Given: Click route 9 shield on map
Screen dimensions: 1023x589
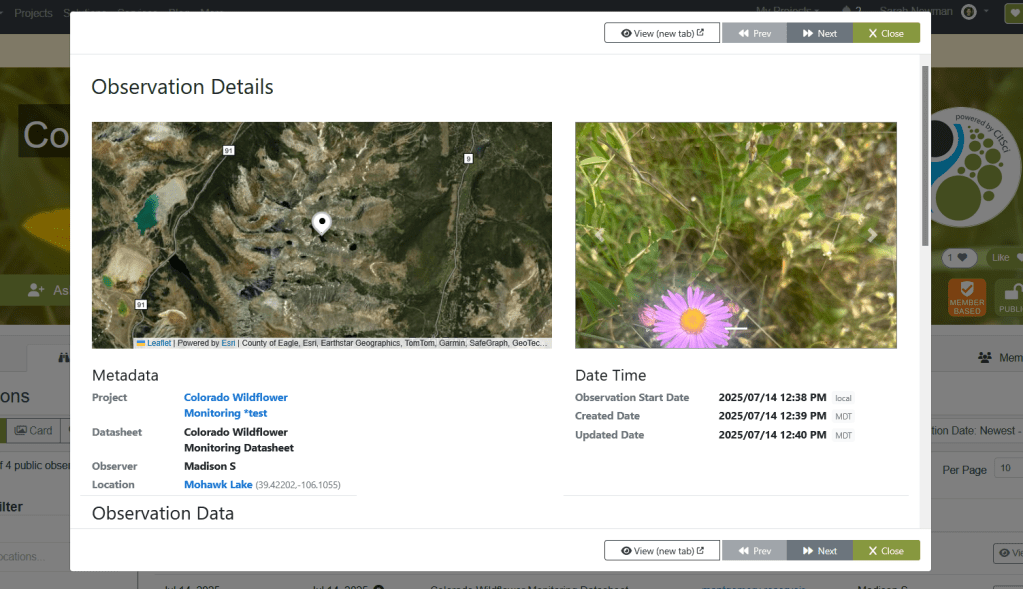Looking at the screenshot, I should coord(468,159).
